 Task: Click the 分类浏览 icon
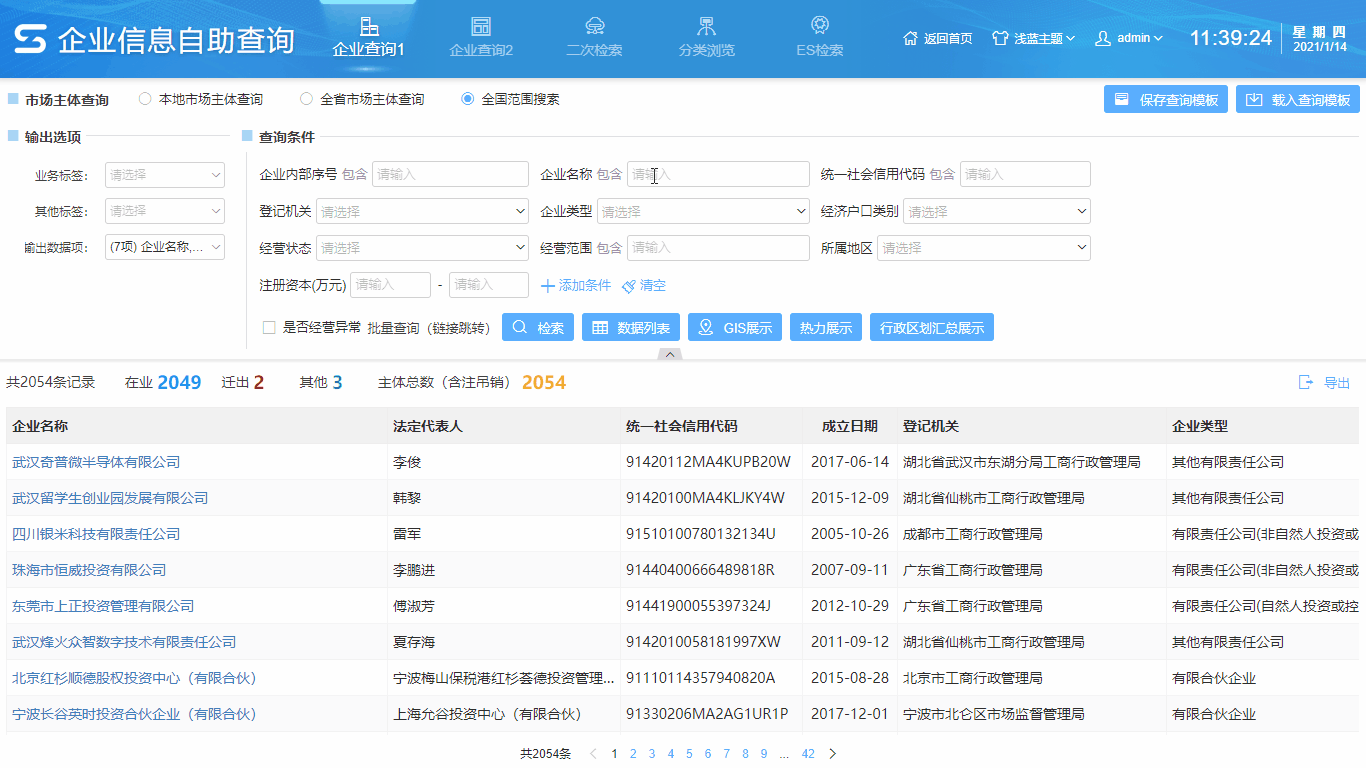(706, 26)
